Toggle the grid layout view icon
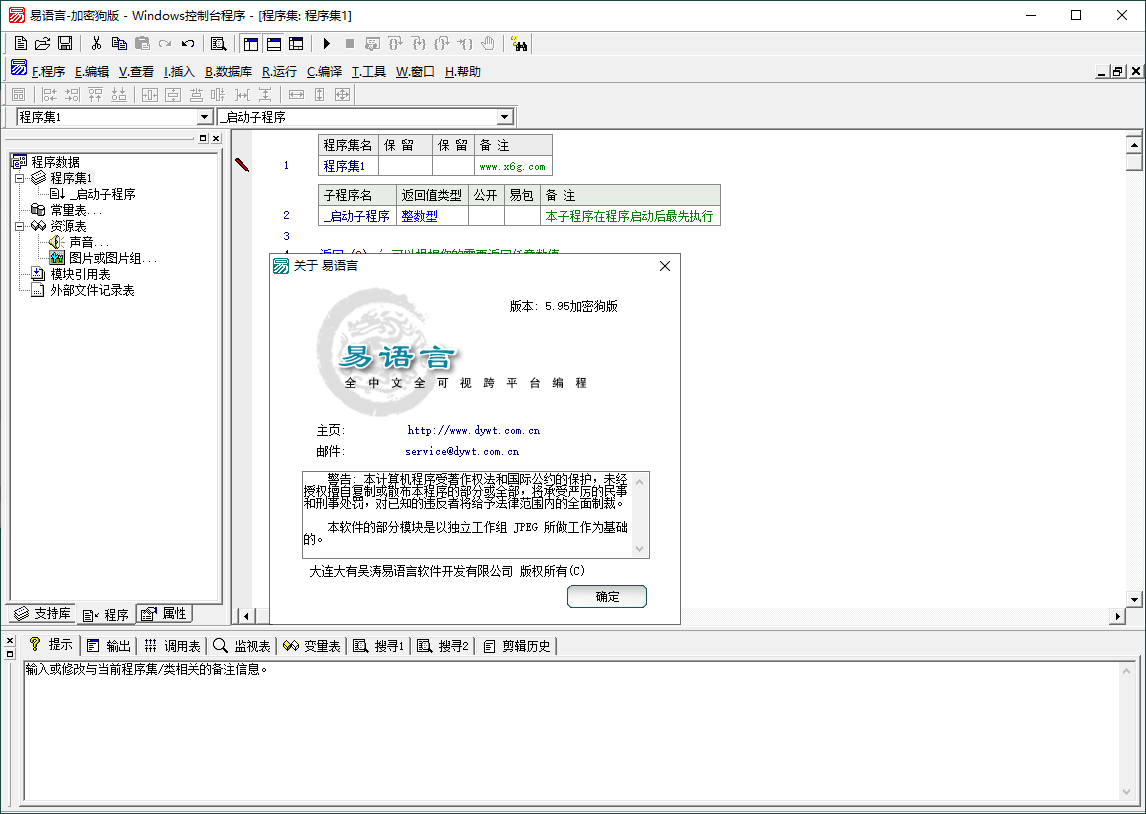 point(294,43)
